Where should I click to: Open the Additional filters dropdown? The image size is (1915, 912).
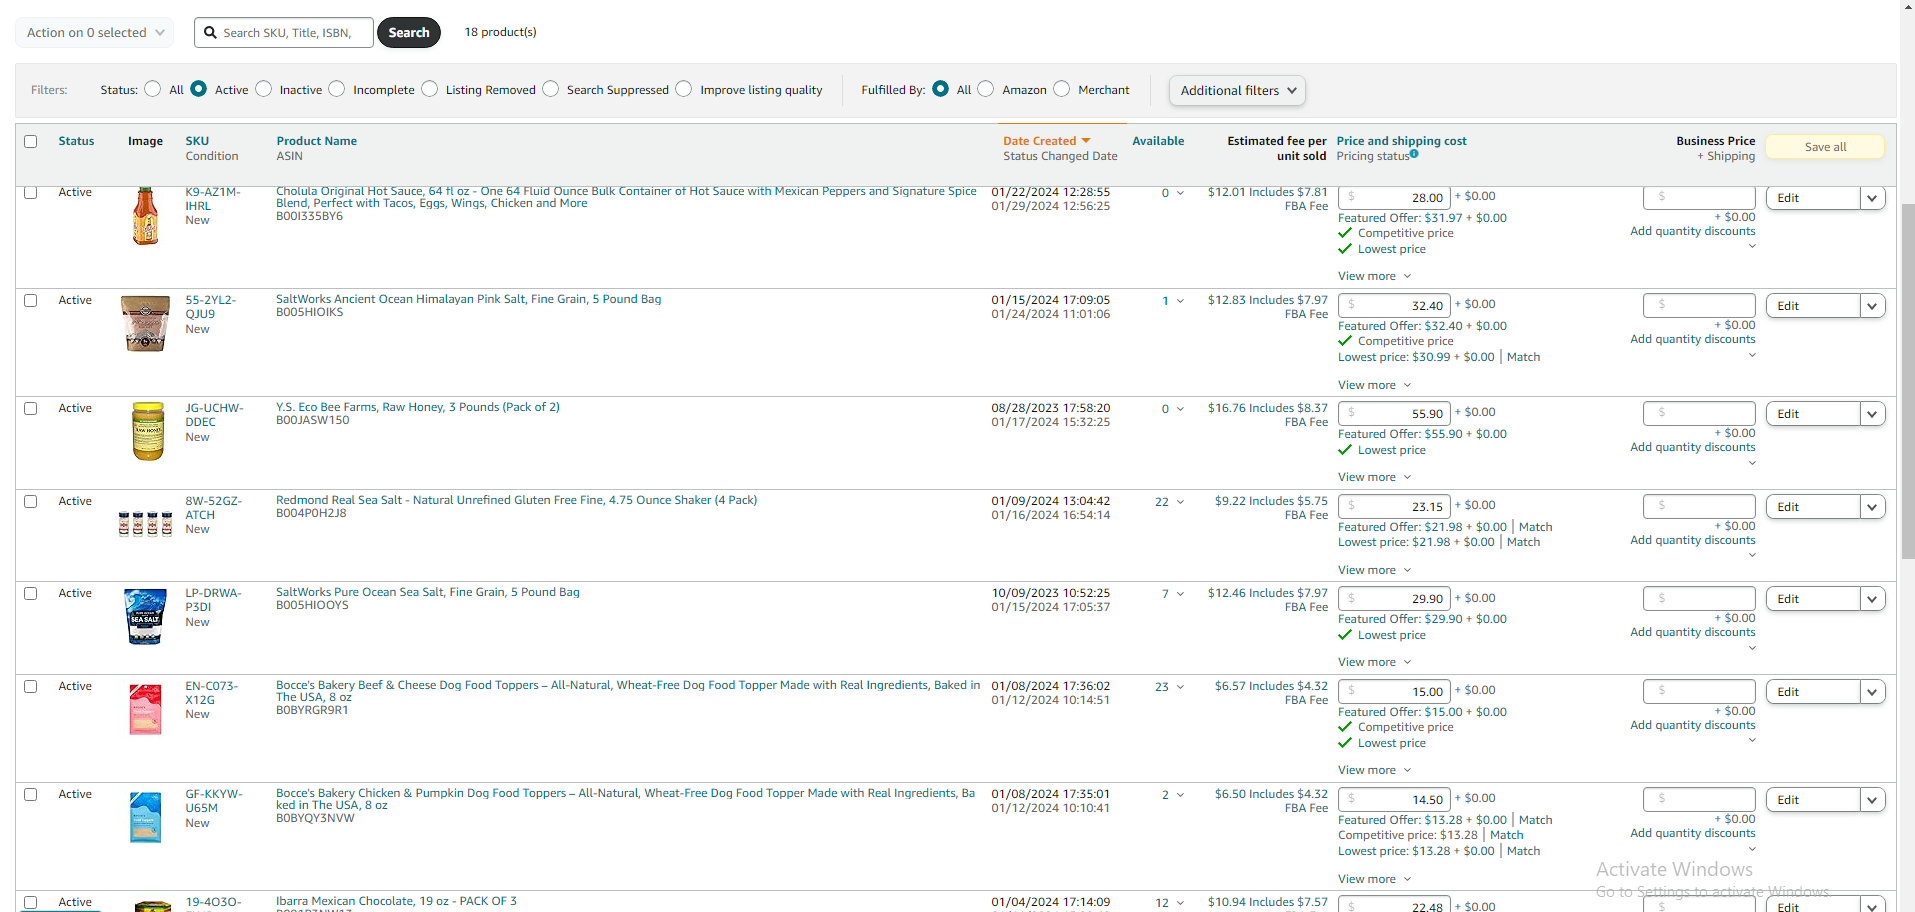[x=1237, y=91]
